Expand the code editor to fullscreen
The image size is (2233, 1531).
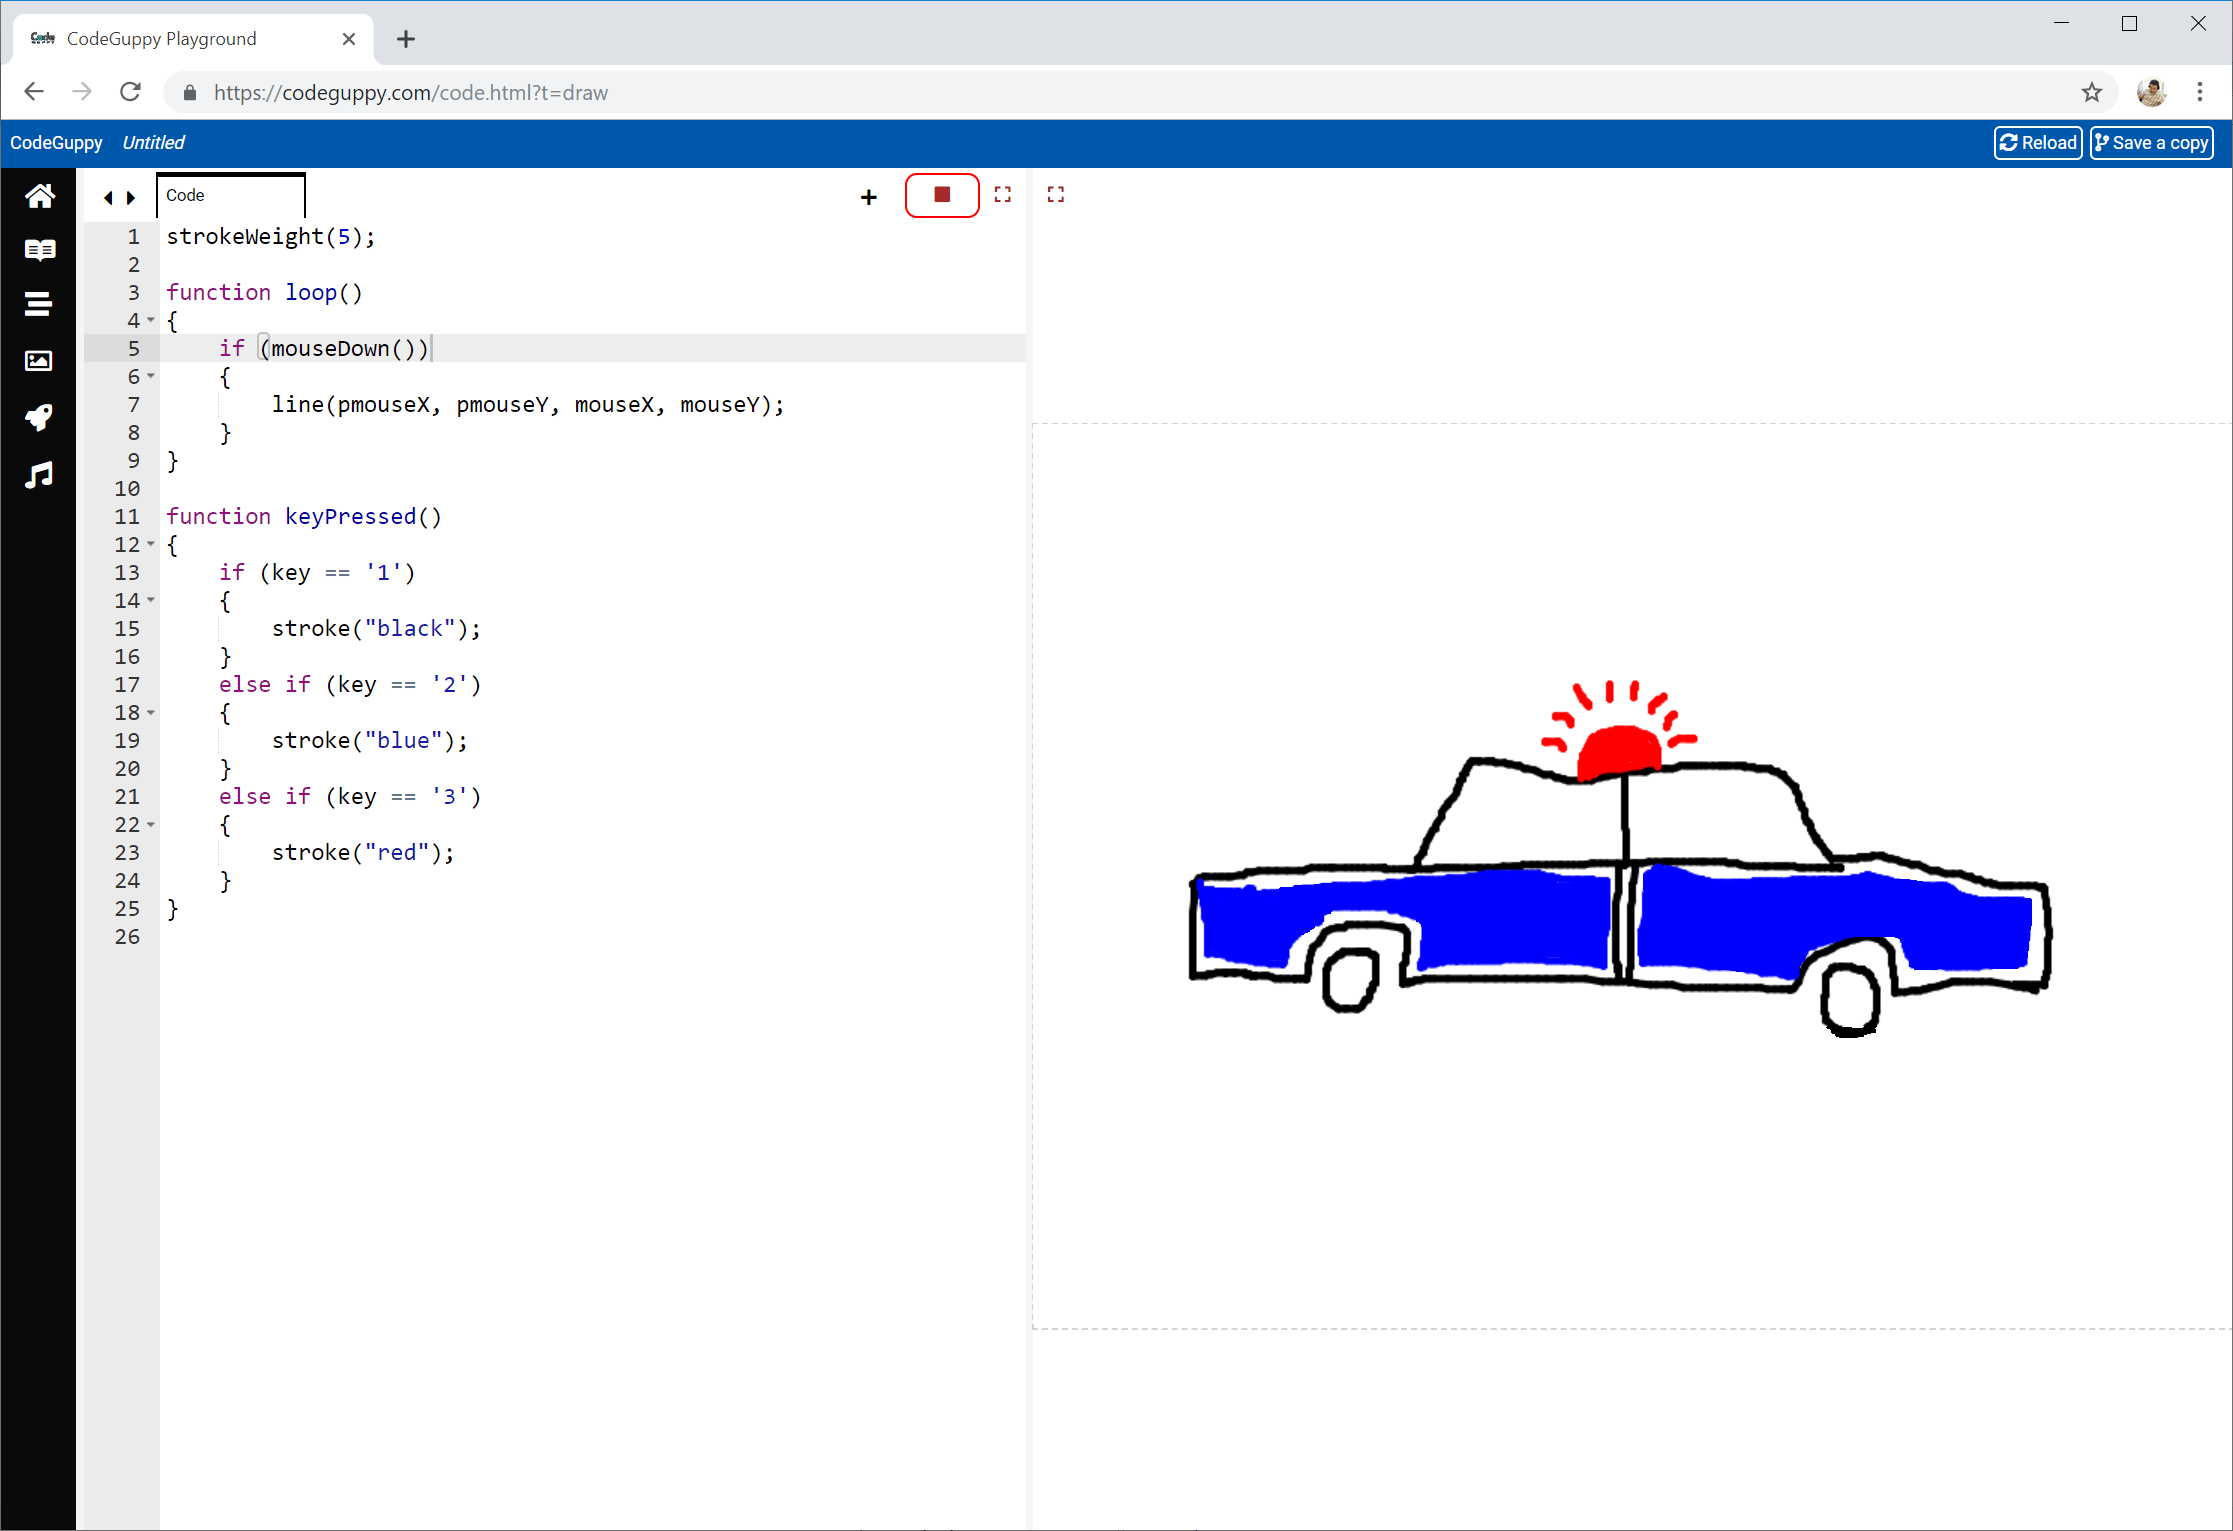click(x=1002, y=195)
